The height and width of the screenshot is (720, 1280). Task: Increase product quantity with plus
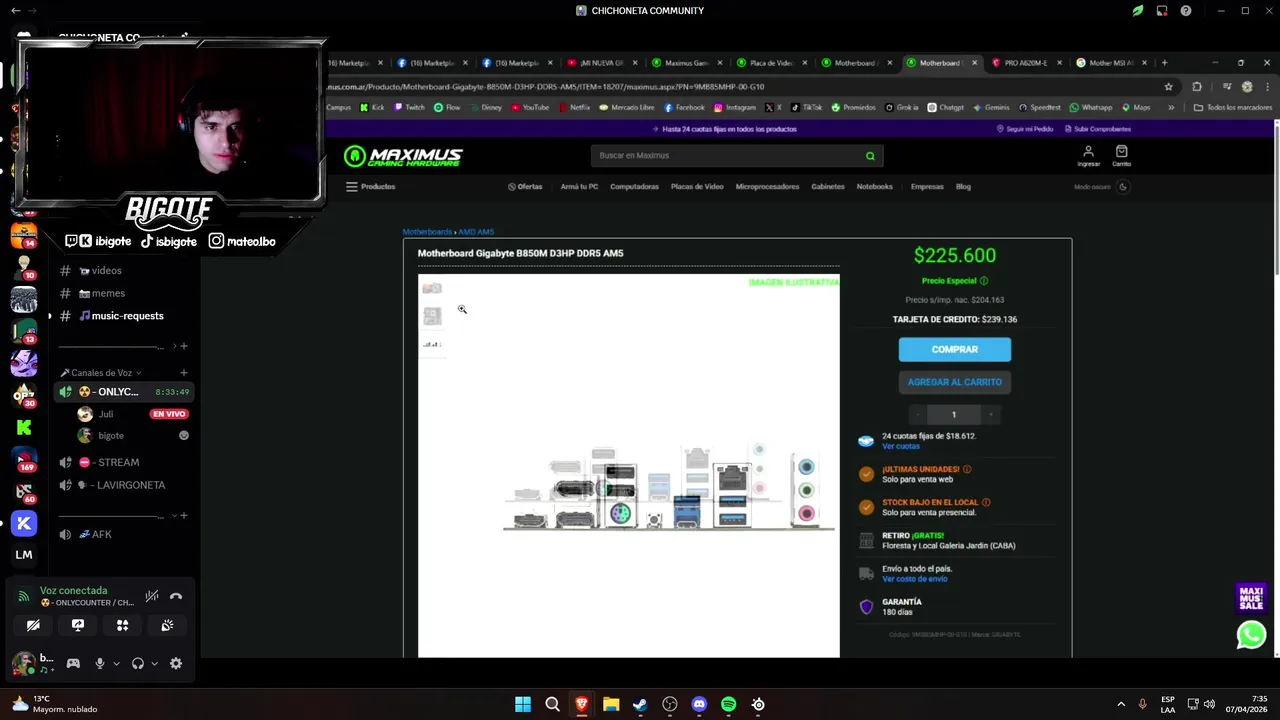(x=991, y=414)
